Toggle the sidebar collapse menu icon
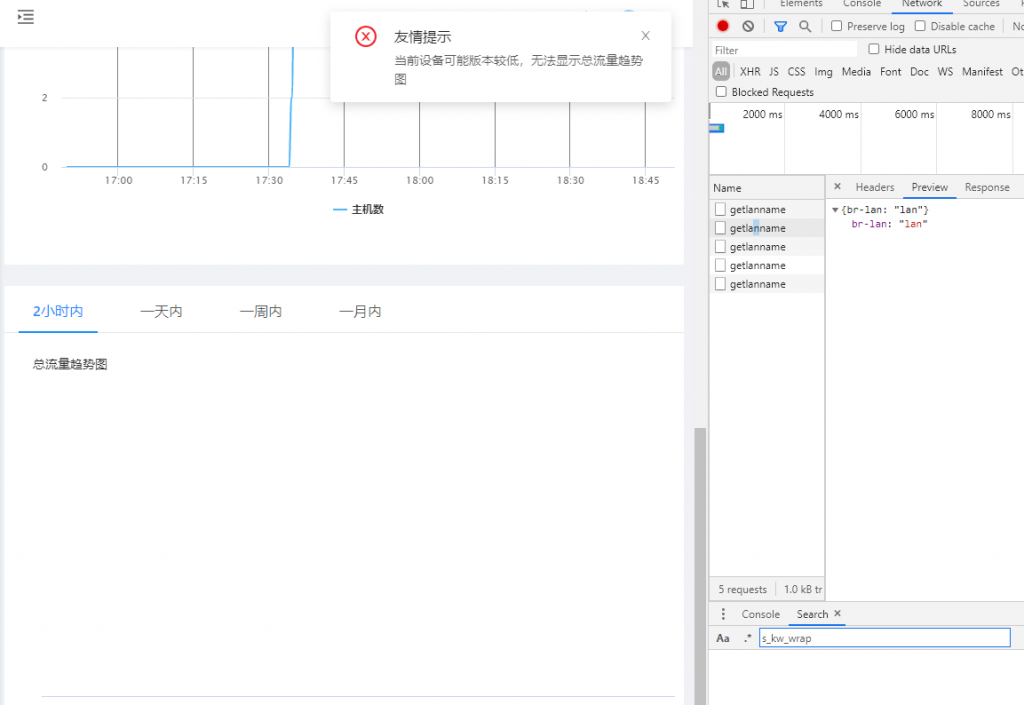 pyautogui.click(x=25, y=17)
